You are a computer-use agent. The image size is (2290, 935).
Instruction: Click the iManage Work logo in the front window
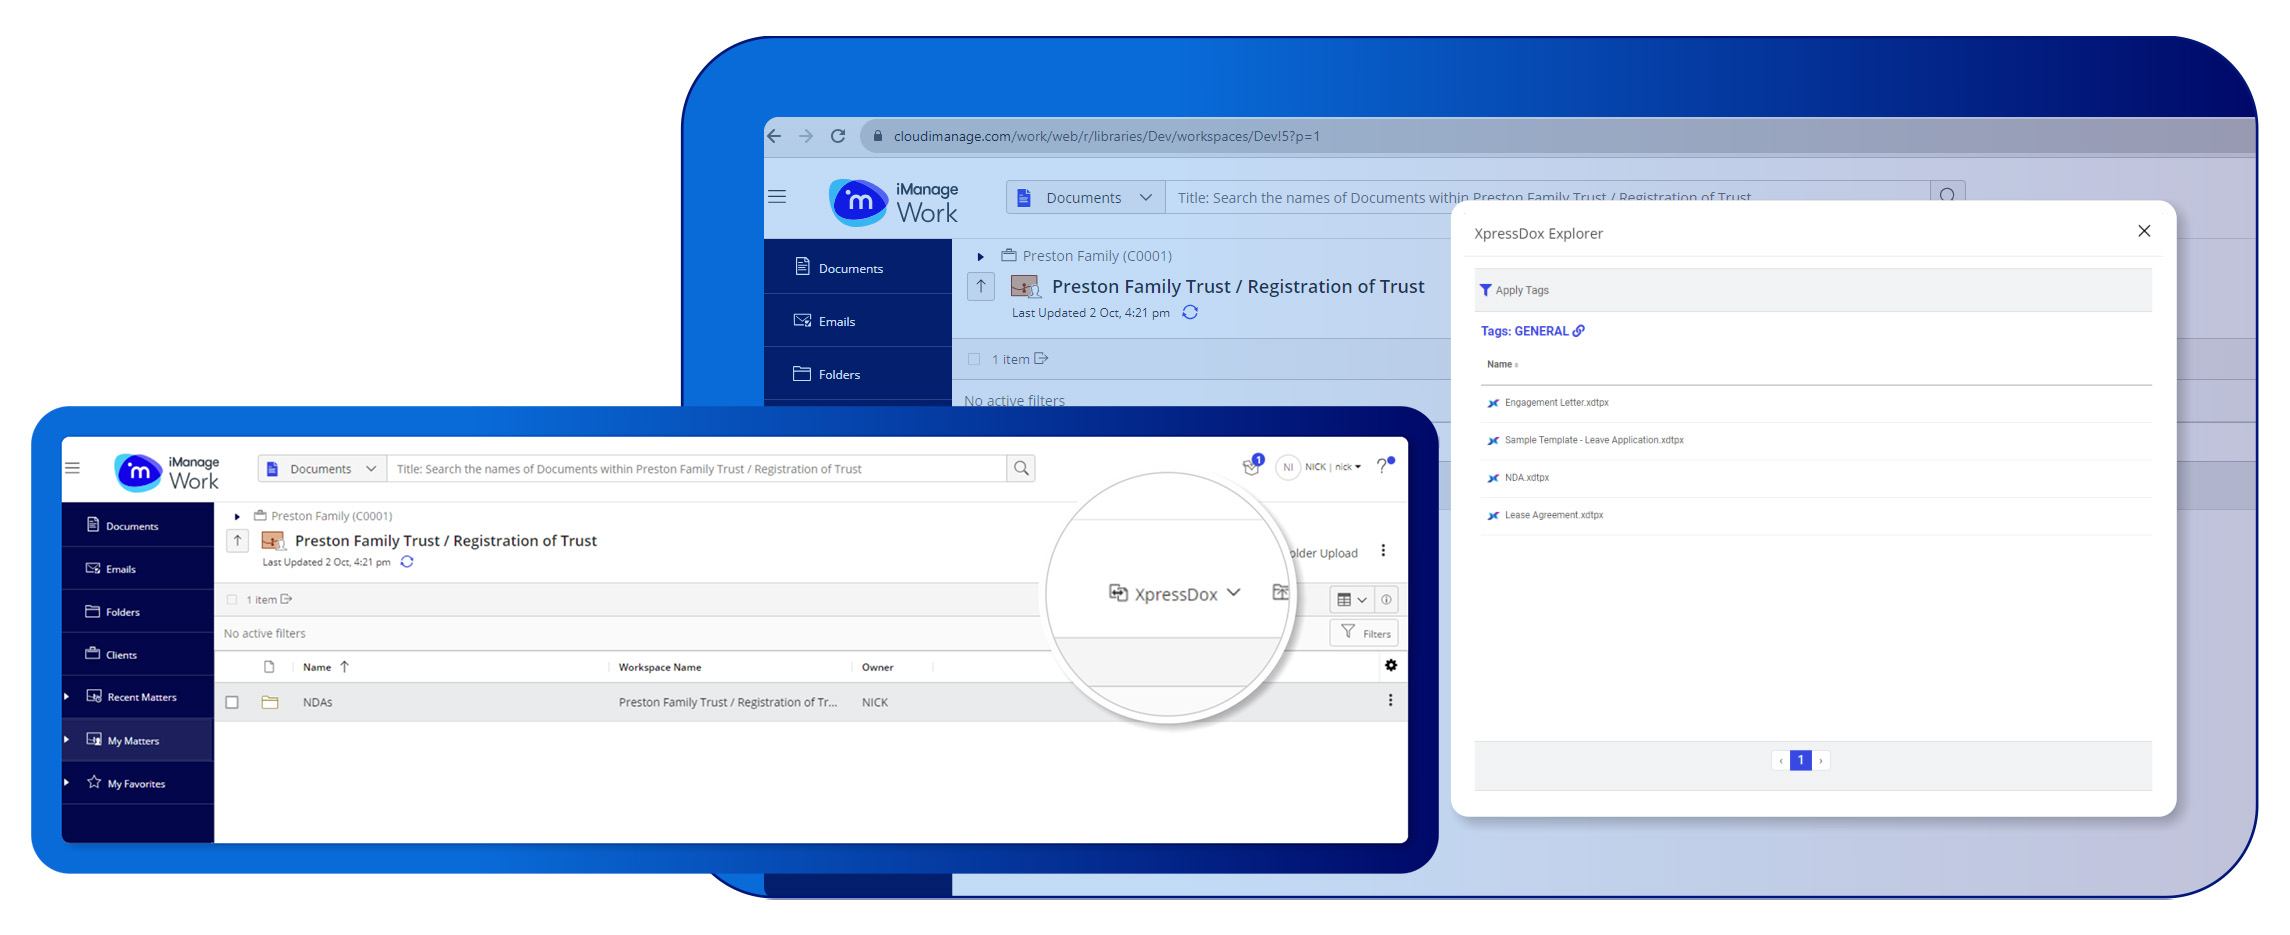pos(167,472)
